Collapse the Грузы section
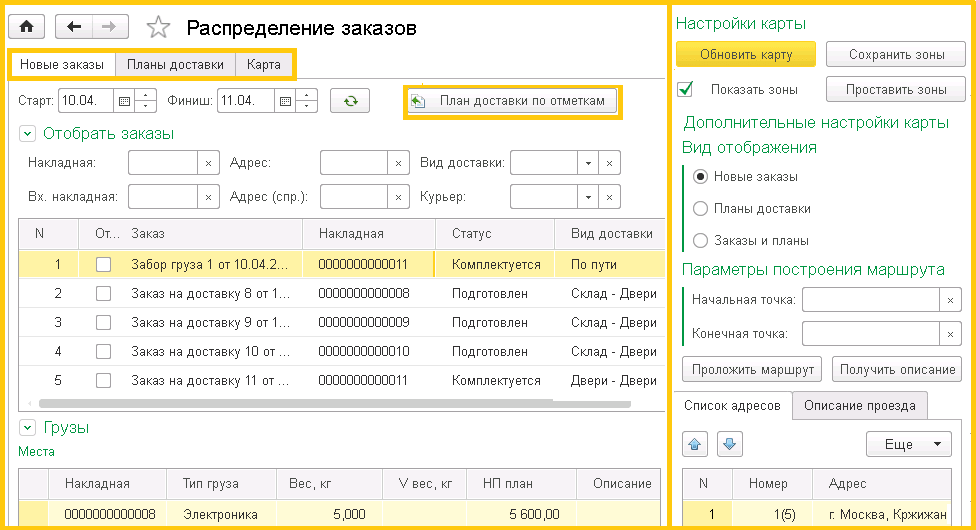The width and height of the screenshot is (976, 530). click(27, 428)
